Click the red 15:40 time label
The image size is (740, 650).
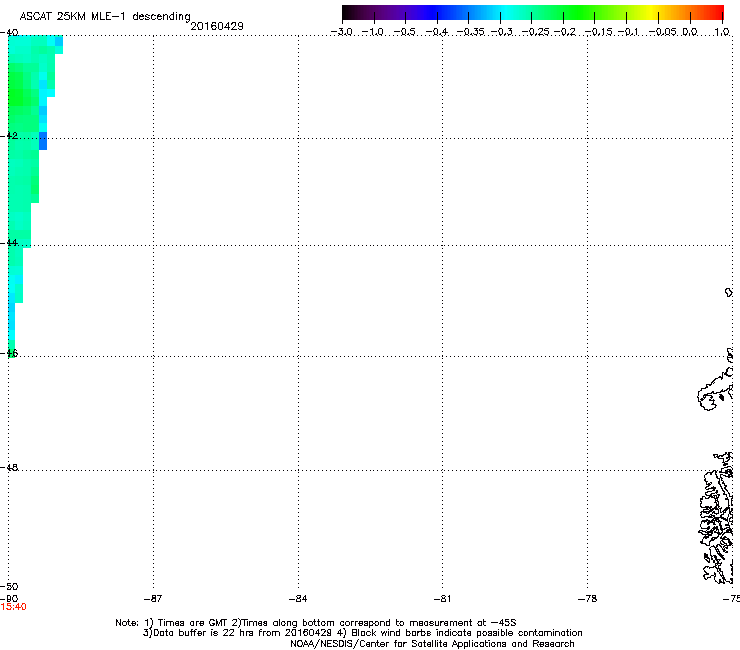coord(14,607)
